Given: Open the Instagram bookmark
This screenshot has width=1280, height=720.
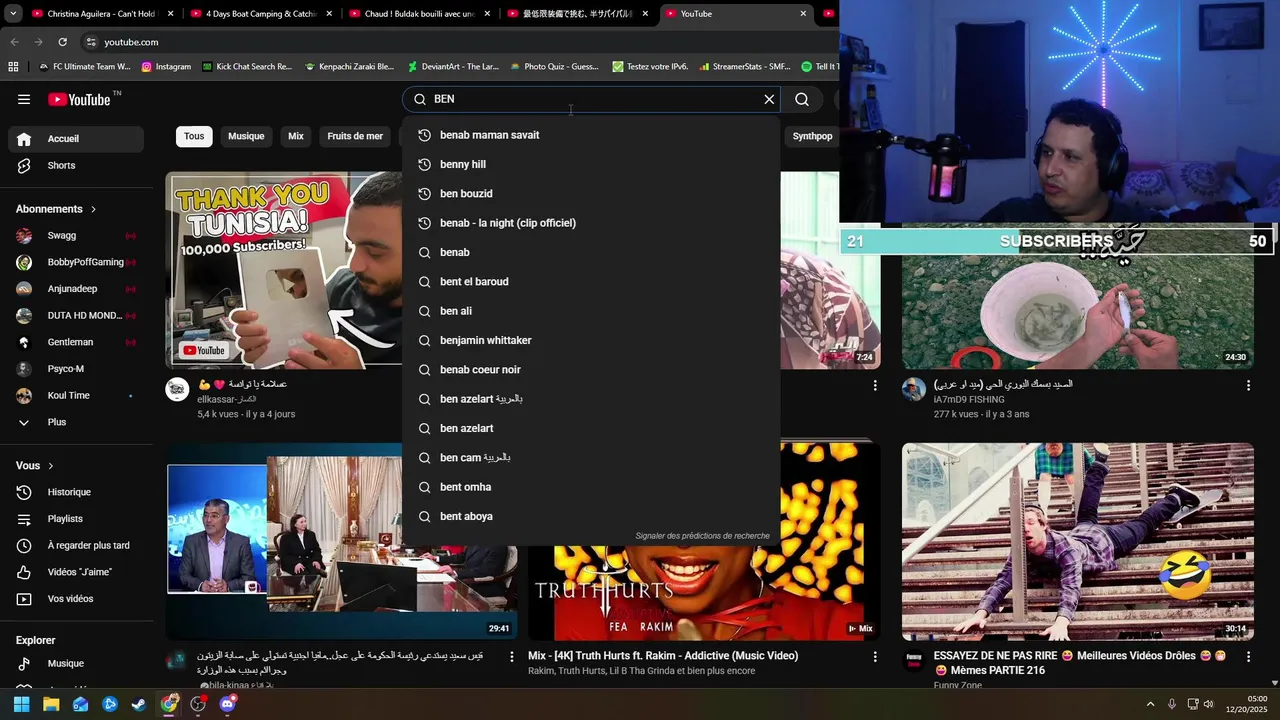Looking at the screenshot, I should (166, 67).
